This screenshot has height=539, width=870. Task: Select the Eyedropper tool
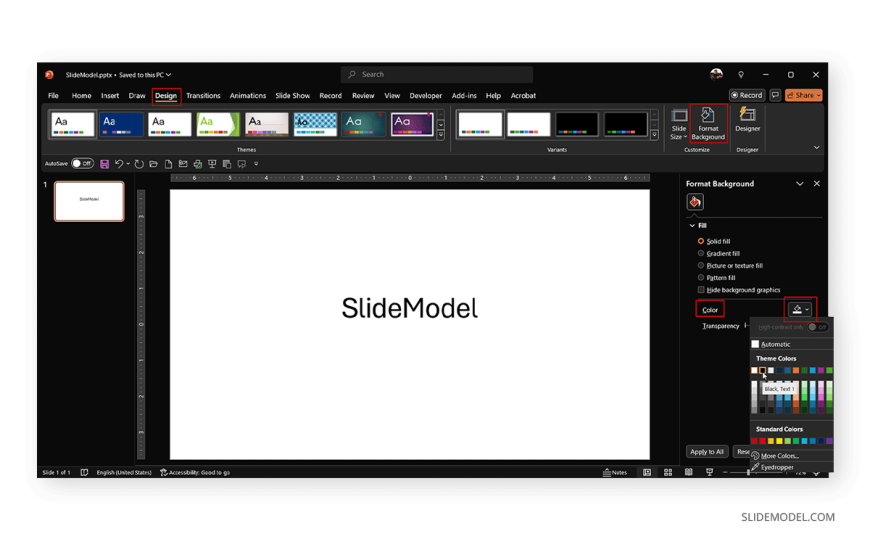pos(777,467)
